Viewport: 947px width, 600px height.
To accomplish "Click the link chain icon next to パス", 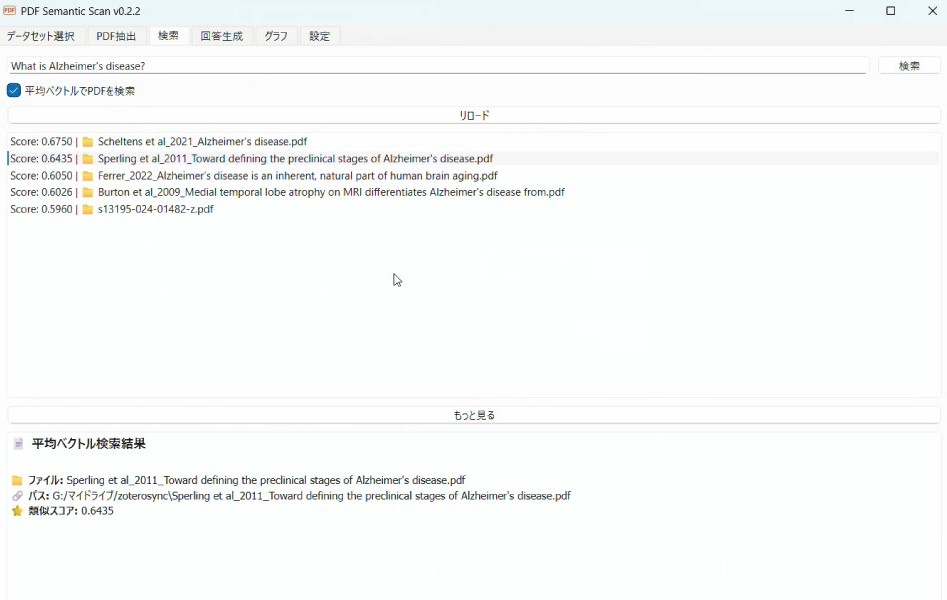I will coord(17,496).
